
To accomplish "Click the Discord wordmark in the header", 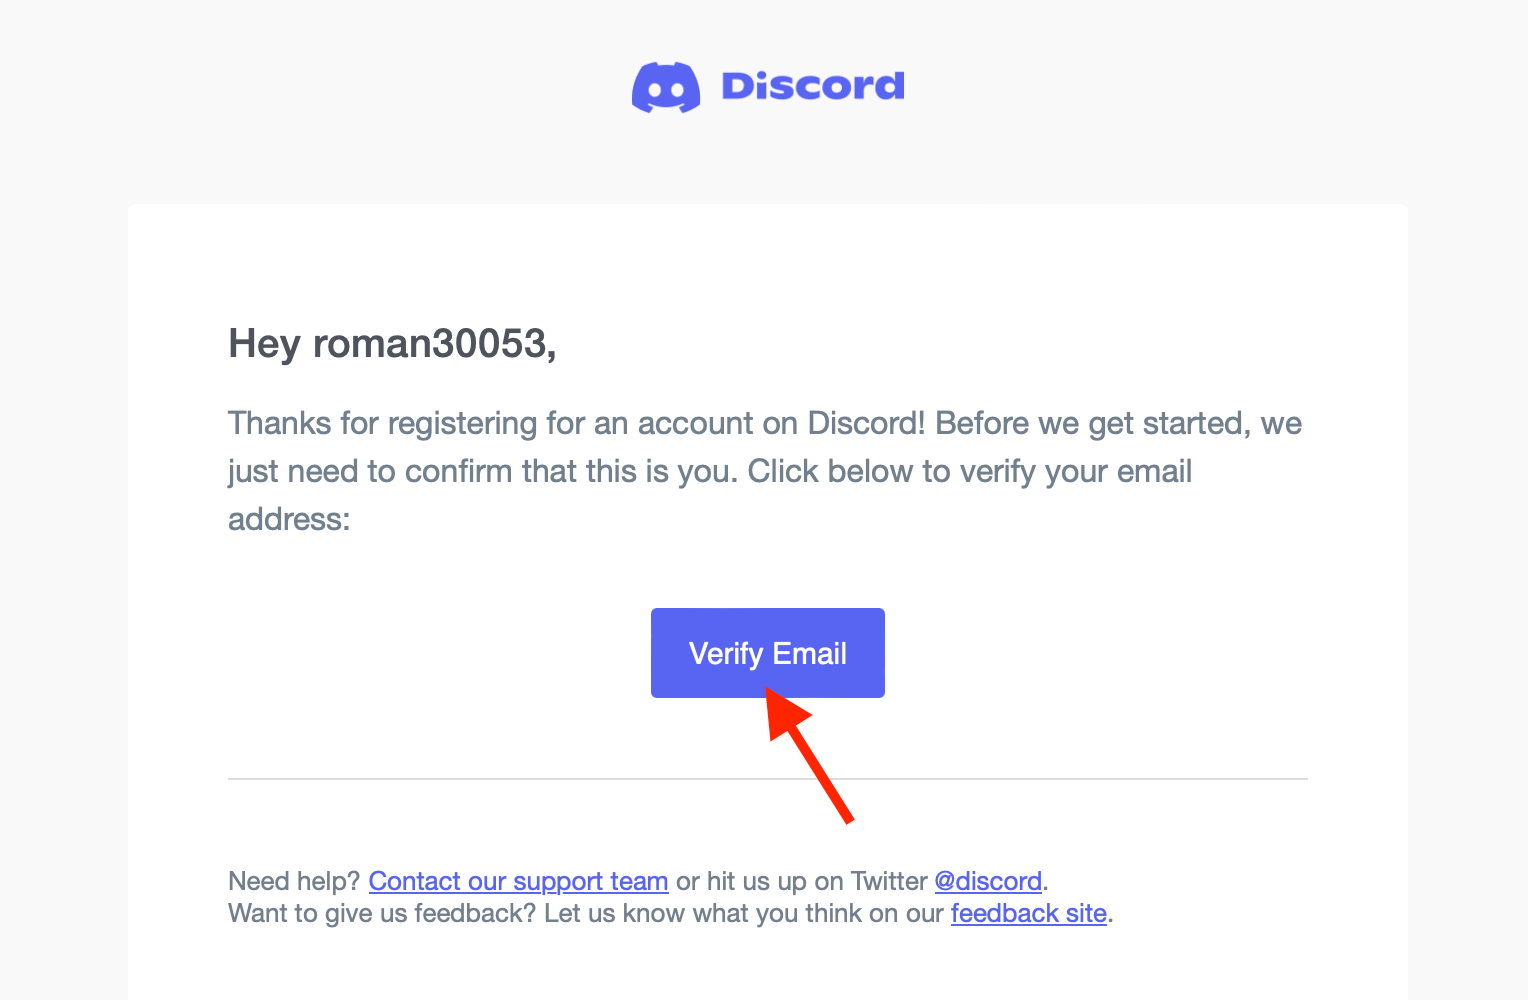I will click(812, 86).
